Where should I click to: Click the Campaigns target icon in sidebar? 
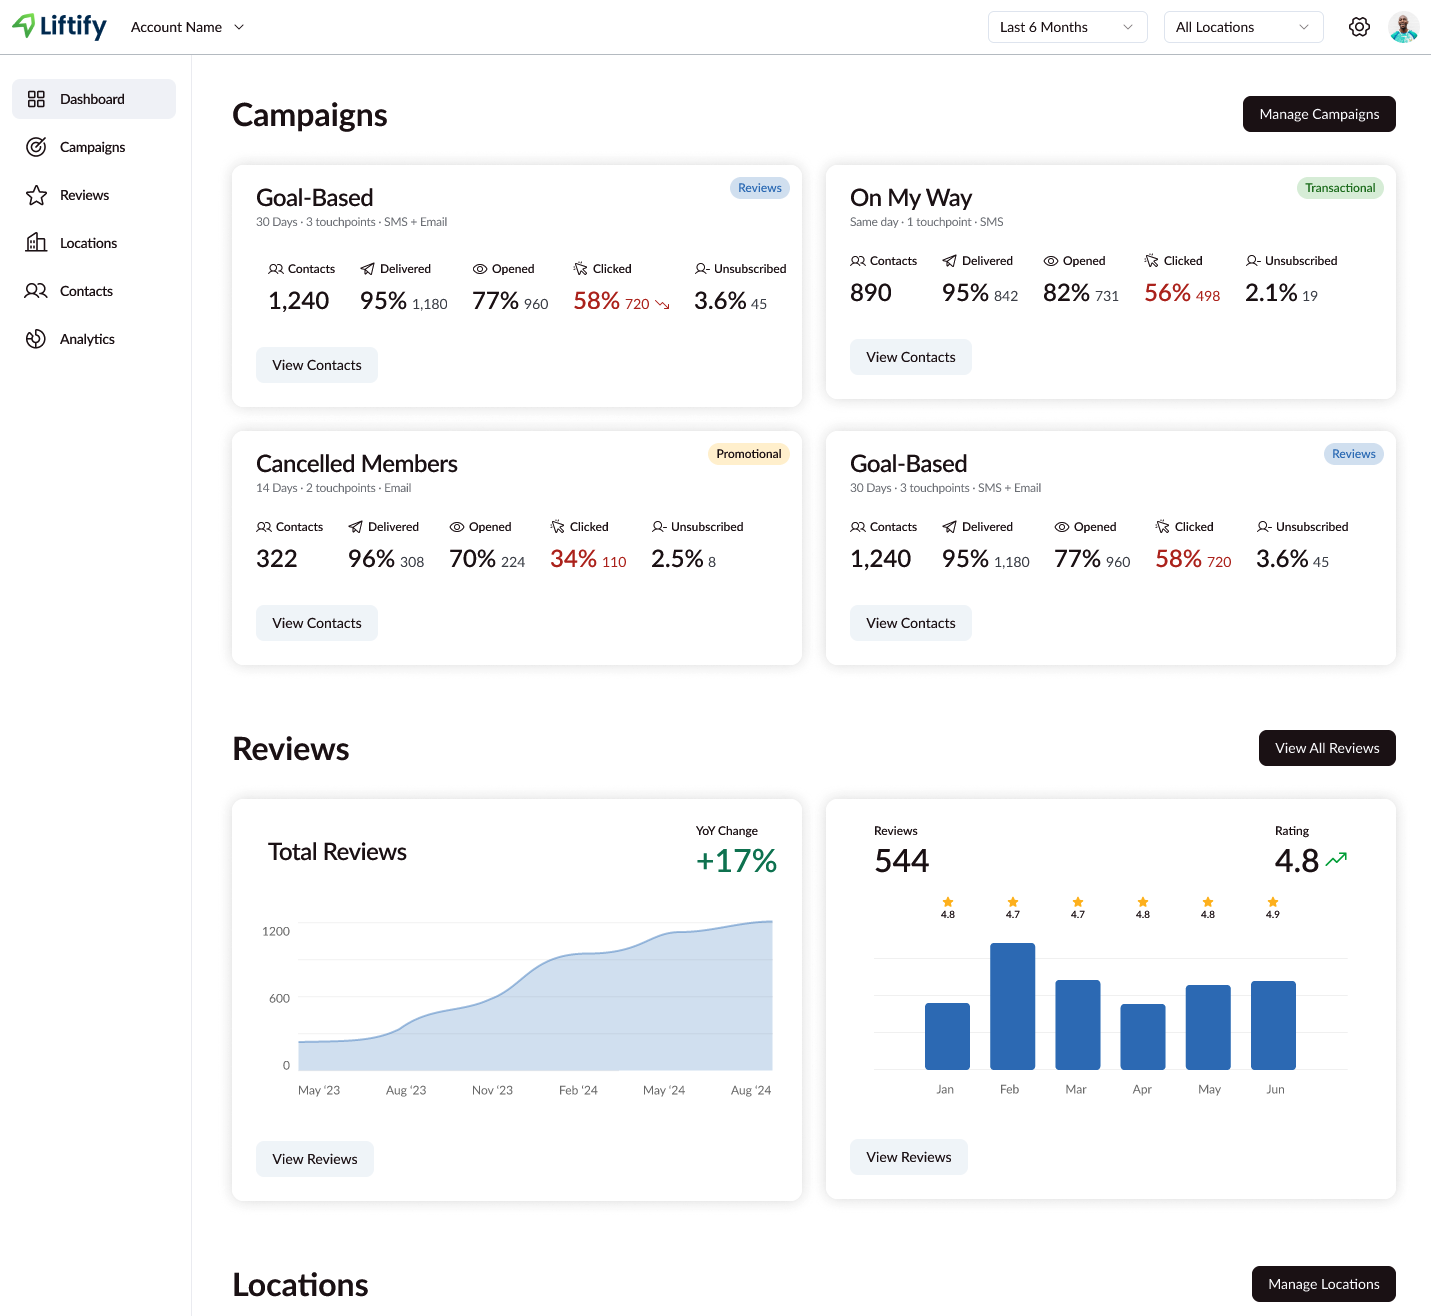tap(36, 147)
